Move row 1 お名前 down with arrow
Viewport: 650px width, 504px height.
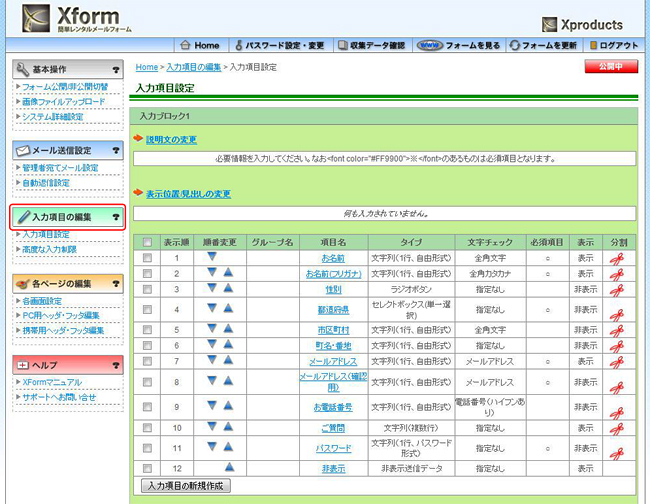click(212, 257)
